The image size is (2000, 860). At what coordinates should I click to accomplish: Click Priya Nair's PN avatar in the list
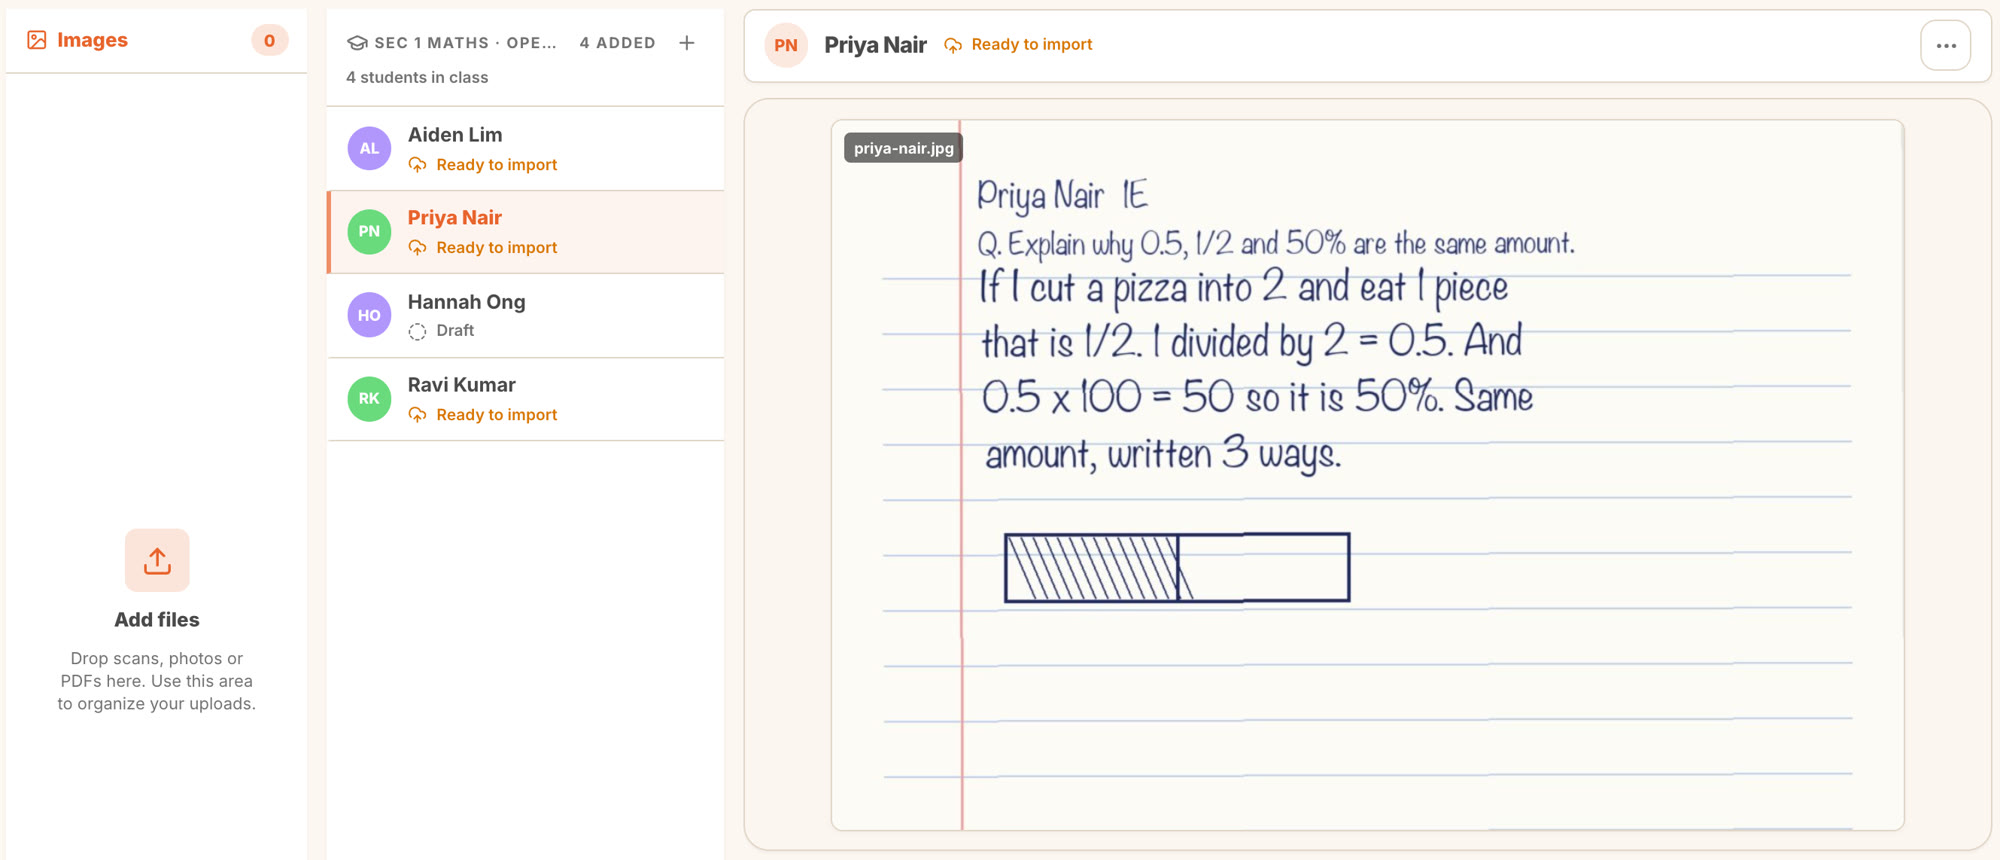369,231
